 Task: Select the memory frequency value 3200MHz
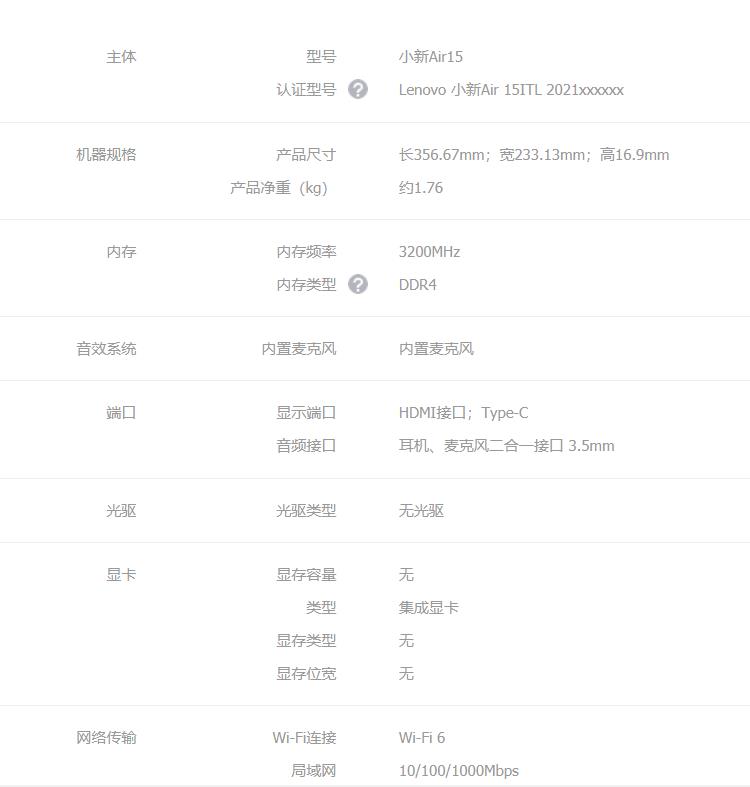coord(429,251)
